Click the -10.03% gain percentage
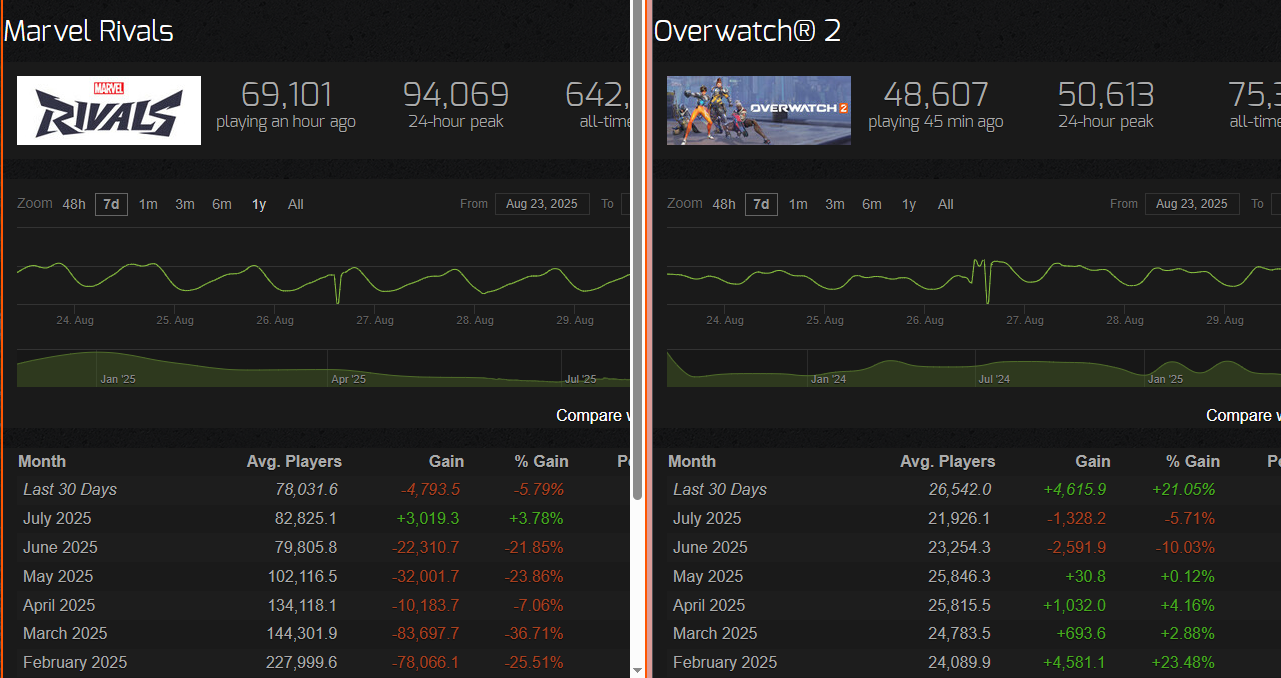Image resolution: width=1281 pixels, height=678 pixels. tap(1185, 547)
